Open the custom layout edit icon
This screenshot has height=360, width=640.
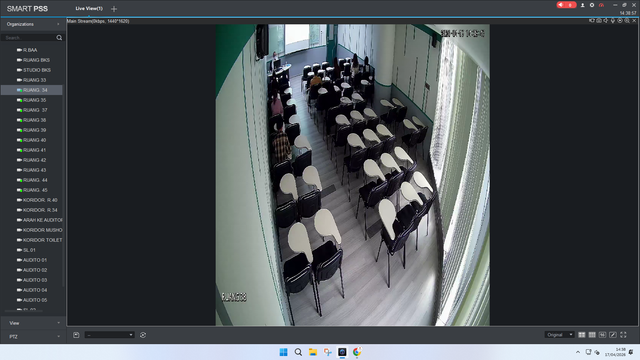click(x=613, y=335)
